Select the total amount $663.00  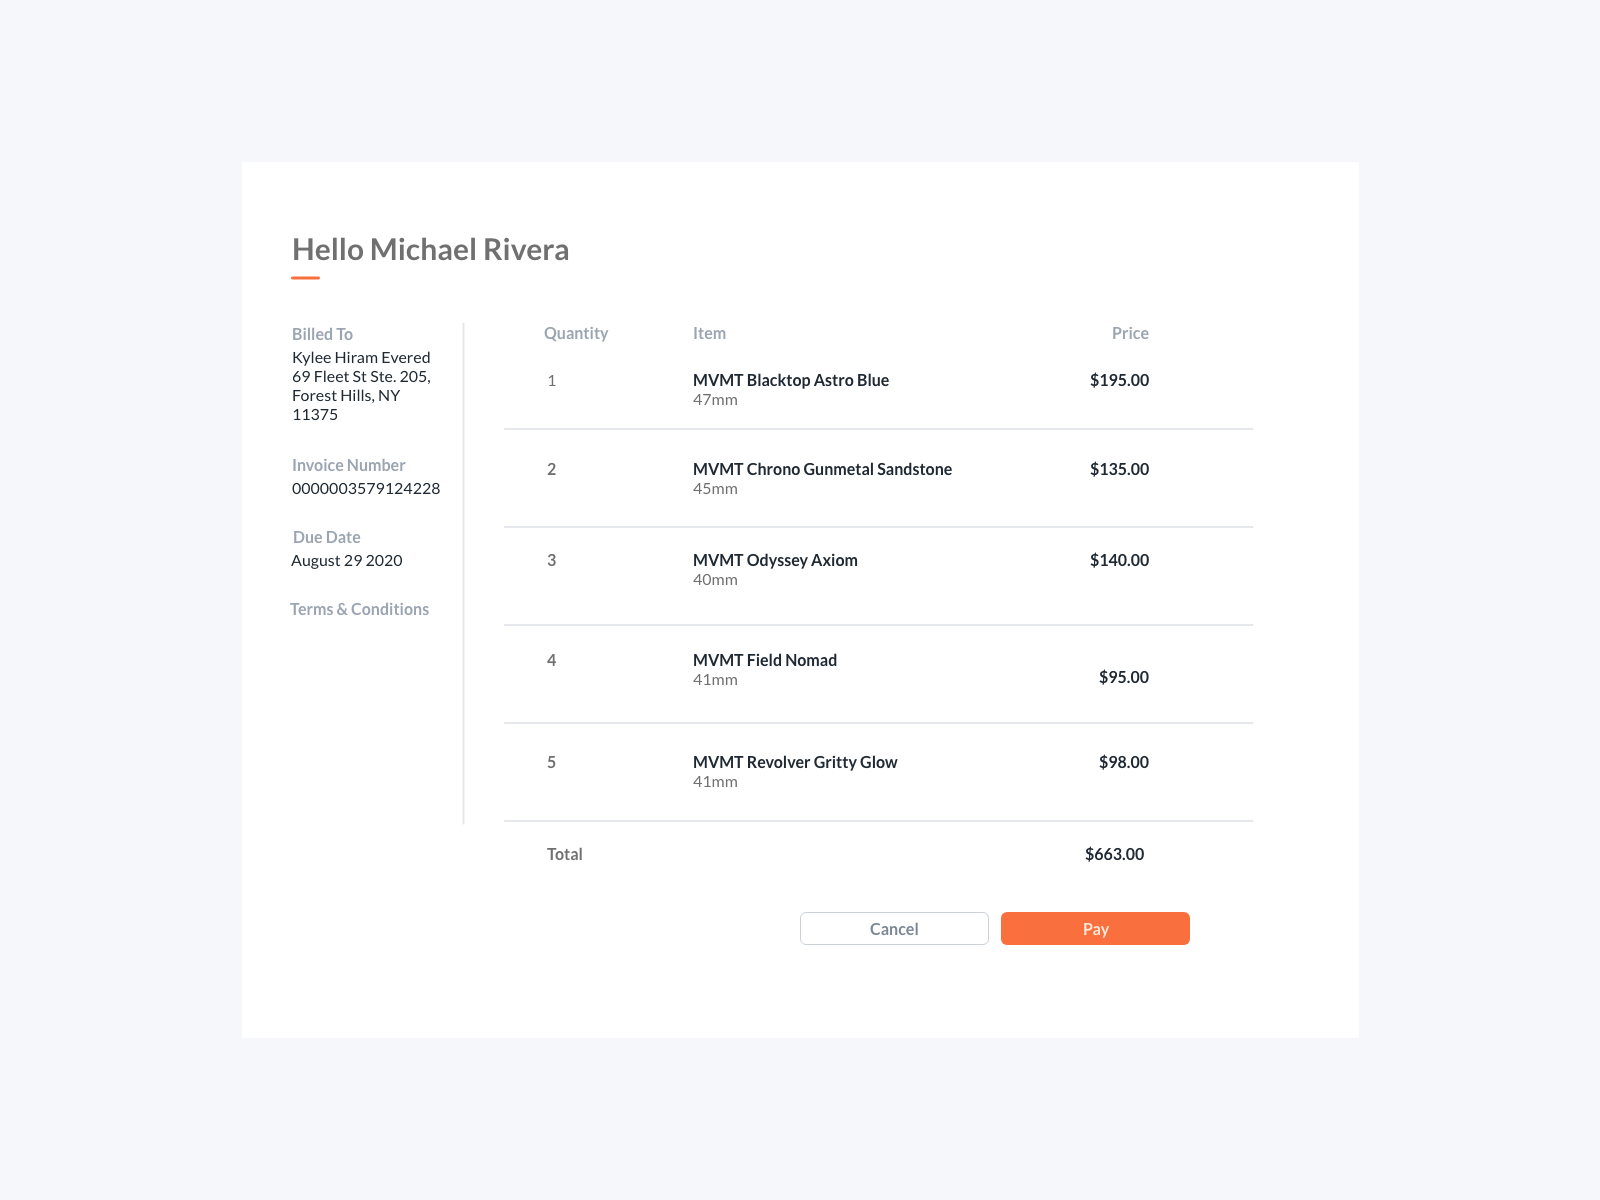1113,854
